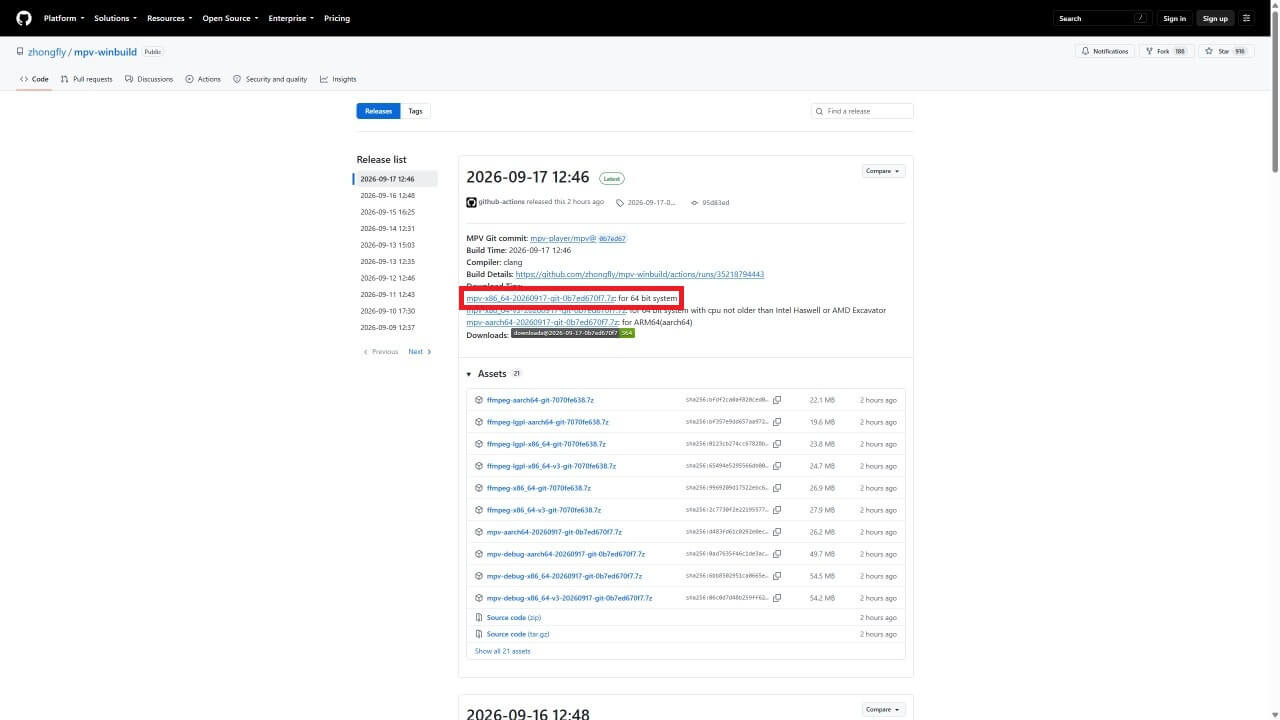Copy SHA256 hash of ffmpeg-lgpl-x86_64-git-7070fe638.7z
1280x720 pixels.
click(x=777, y=444)
